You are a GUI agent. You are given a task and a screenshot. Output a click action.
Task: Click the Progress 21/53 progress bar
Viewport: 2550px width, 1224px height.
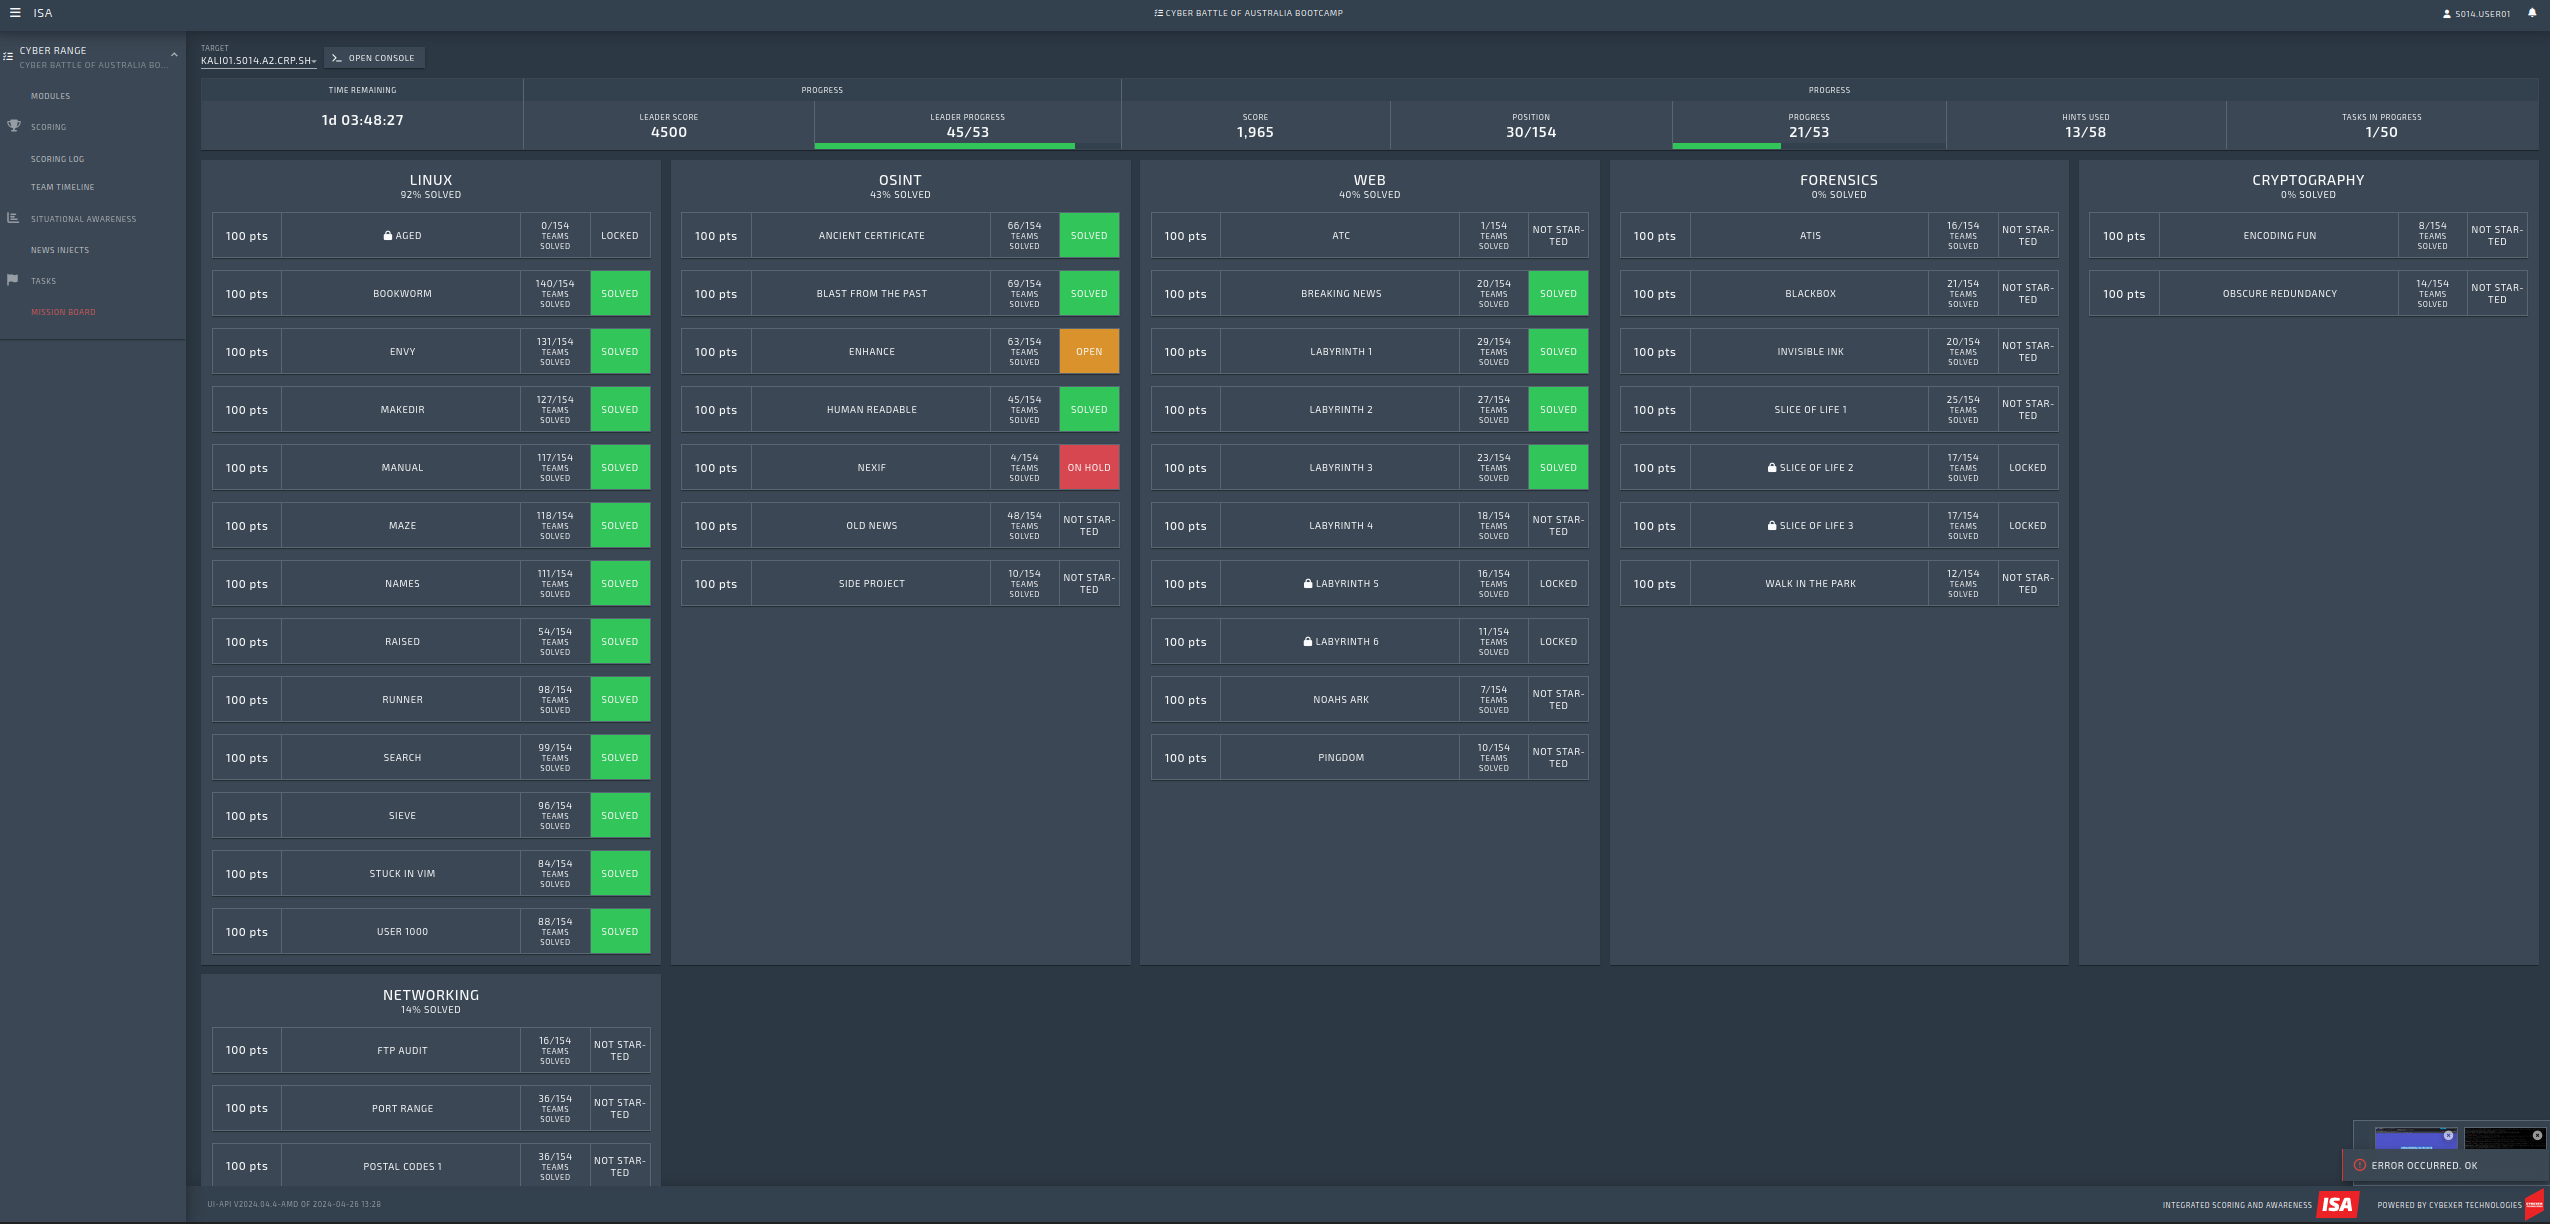point(1809,146)
